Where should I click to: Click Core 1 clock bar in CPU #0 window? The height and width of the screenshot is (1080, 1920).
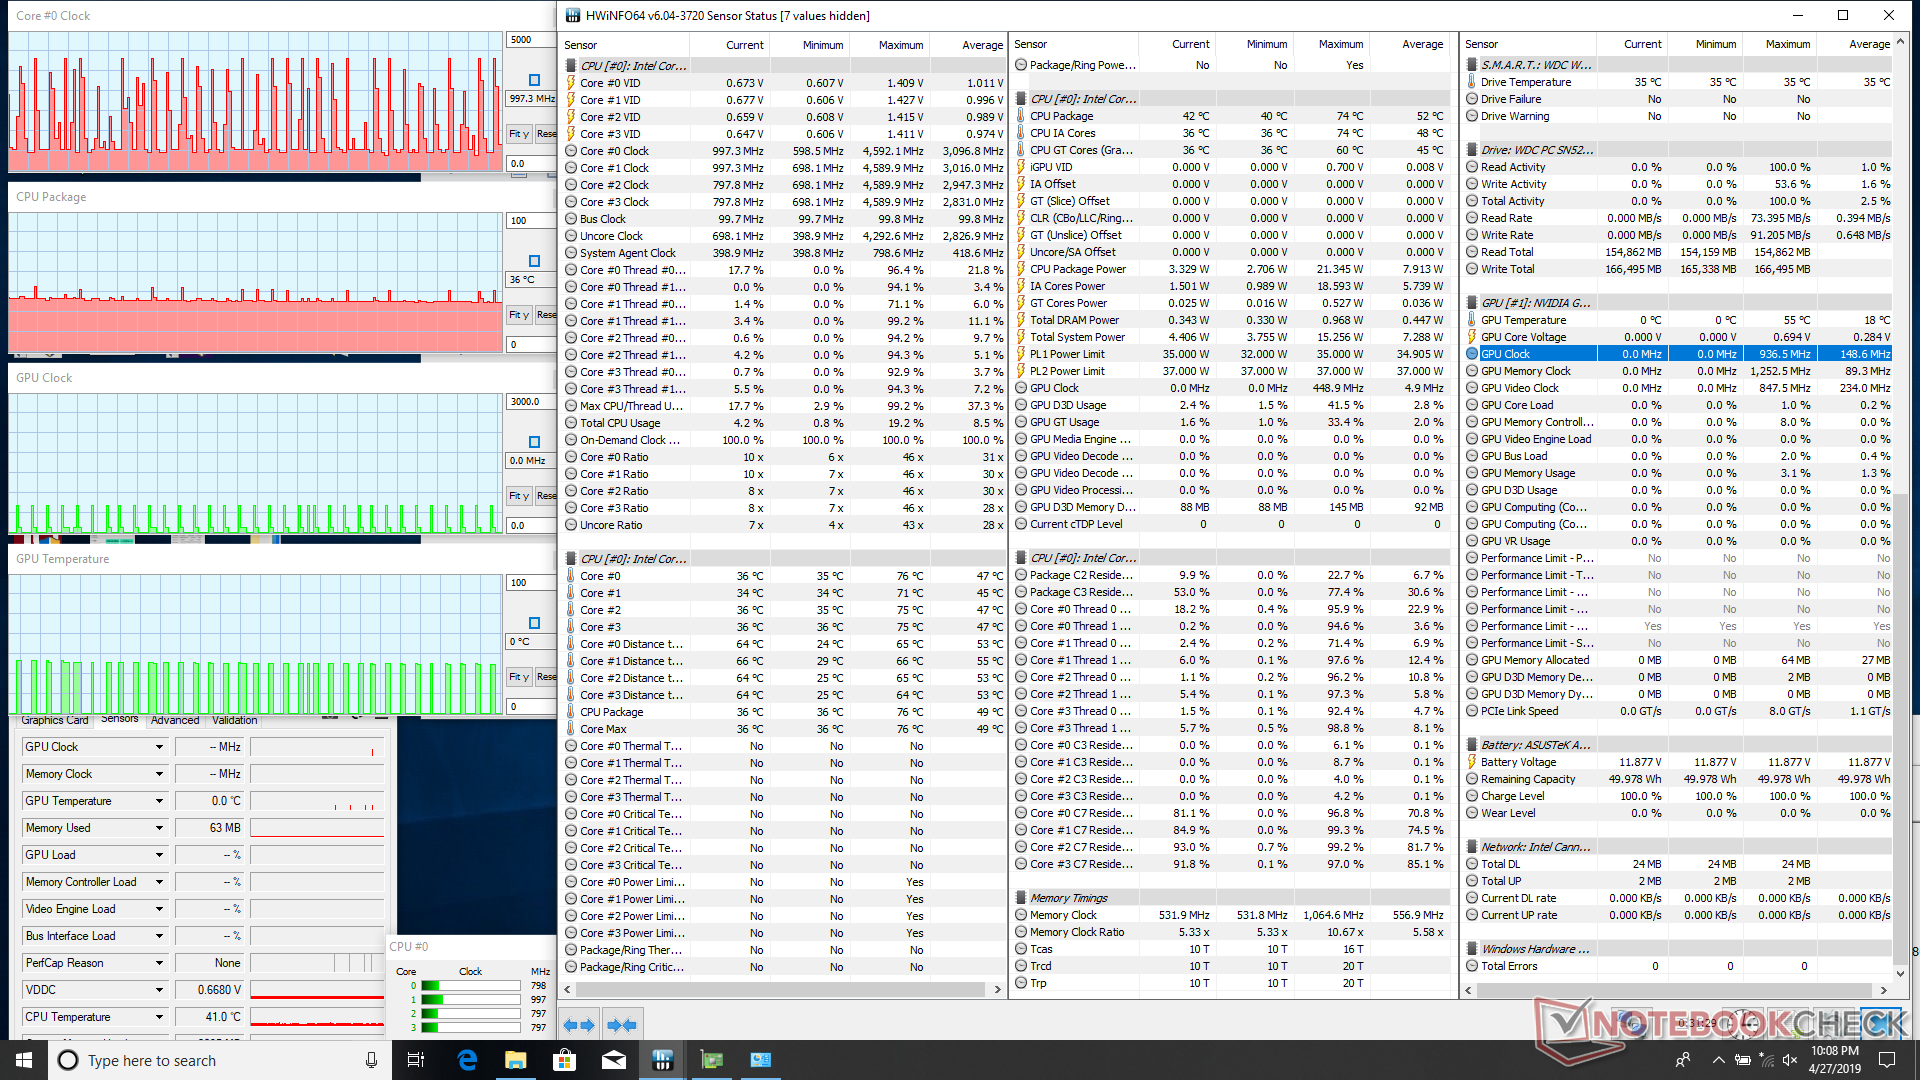click(470, 1000)
